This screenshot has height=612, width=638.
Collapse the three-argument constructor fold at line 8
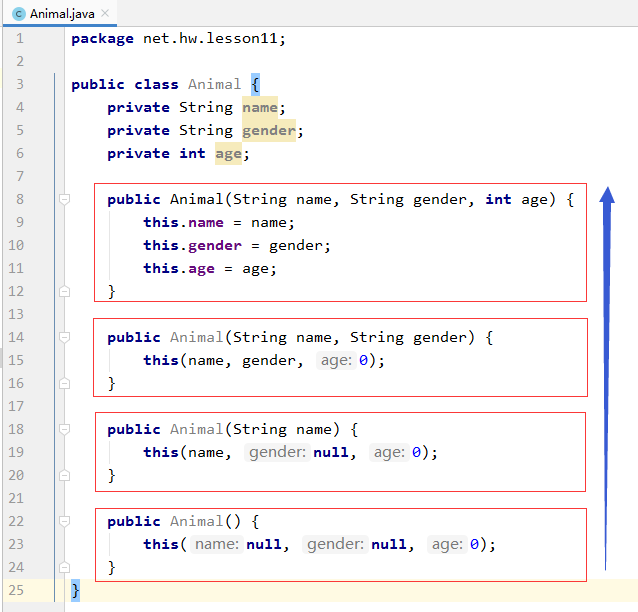tap(64, 199)
